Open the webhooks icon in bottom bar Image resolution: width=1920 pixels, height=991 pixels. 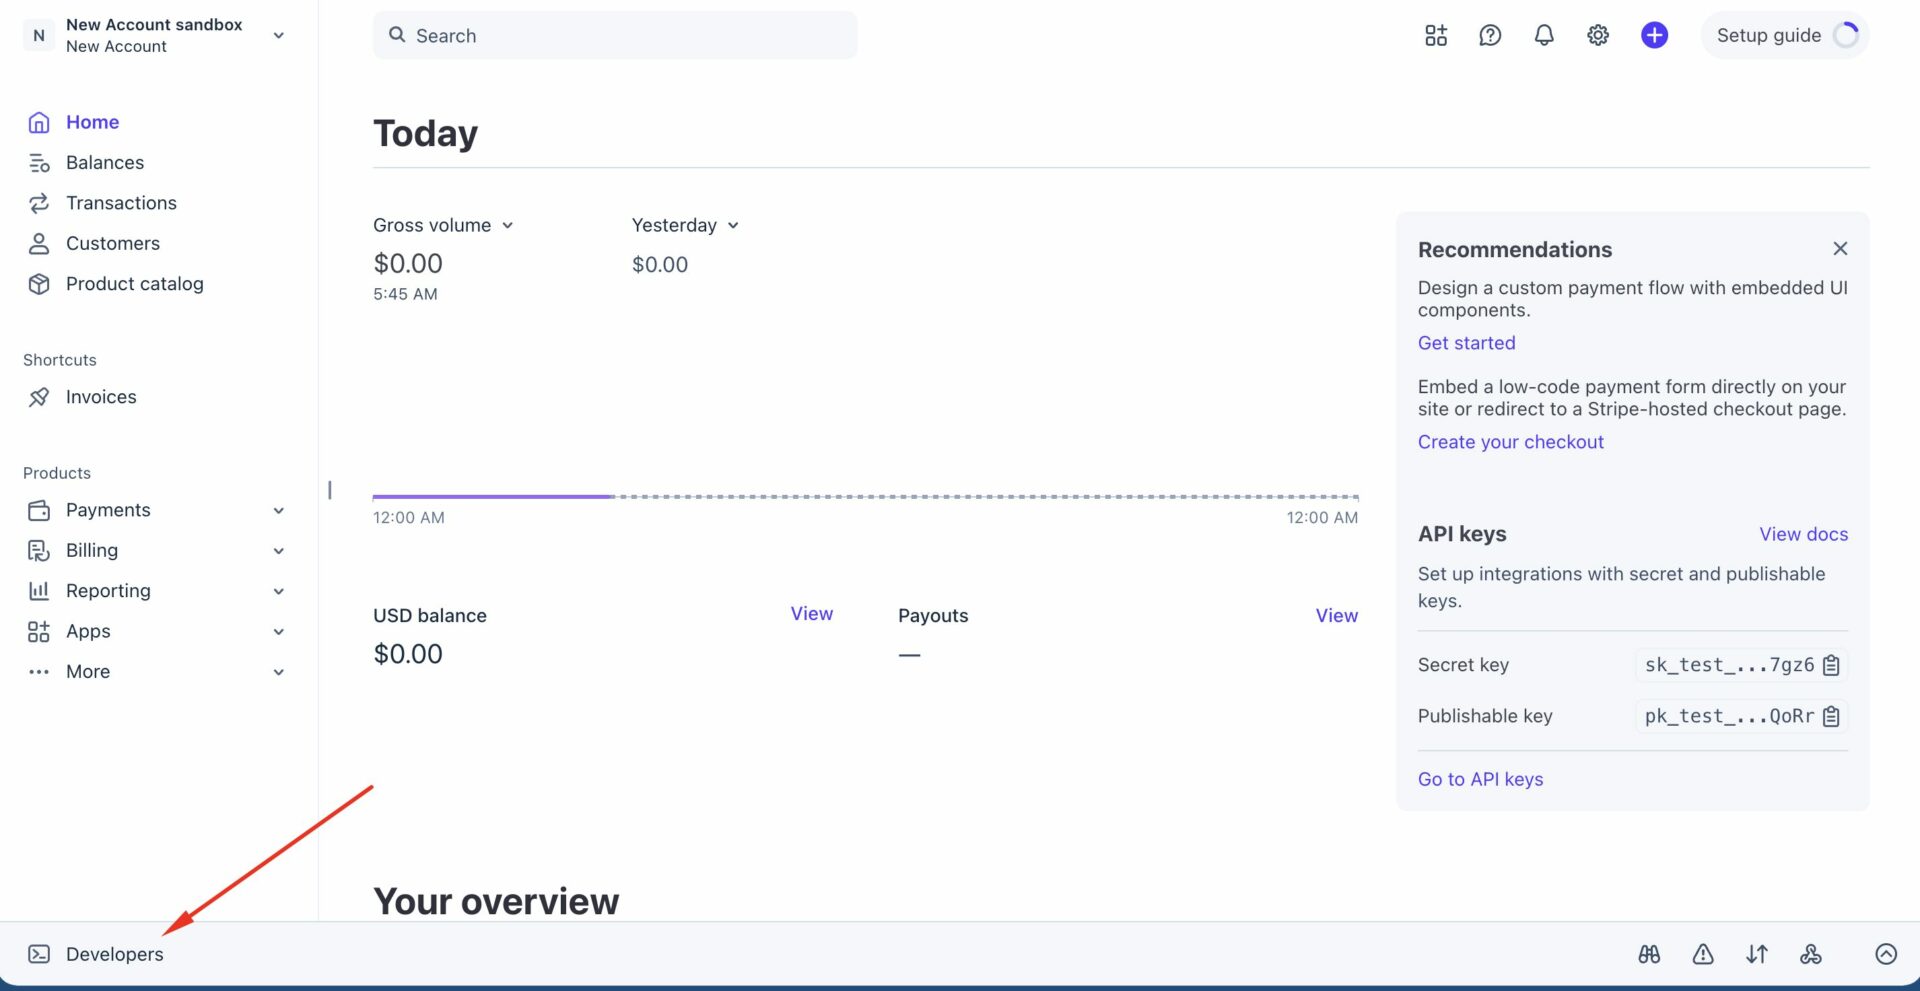pyautogui.click(x=1811, y=954)
